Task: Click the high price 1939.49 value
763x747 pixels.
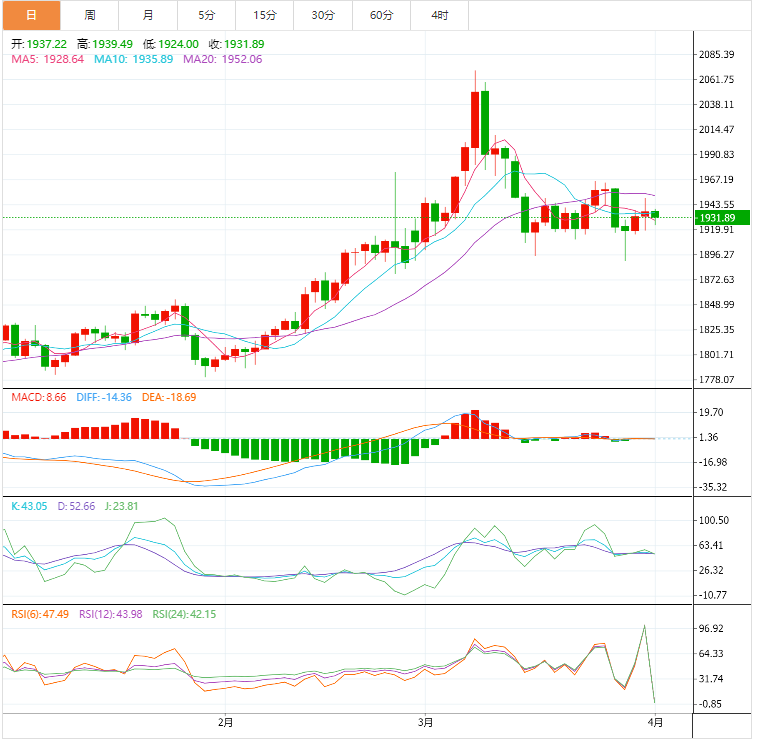Action: 113,44
